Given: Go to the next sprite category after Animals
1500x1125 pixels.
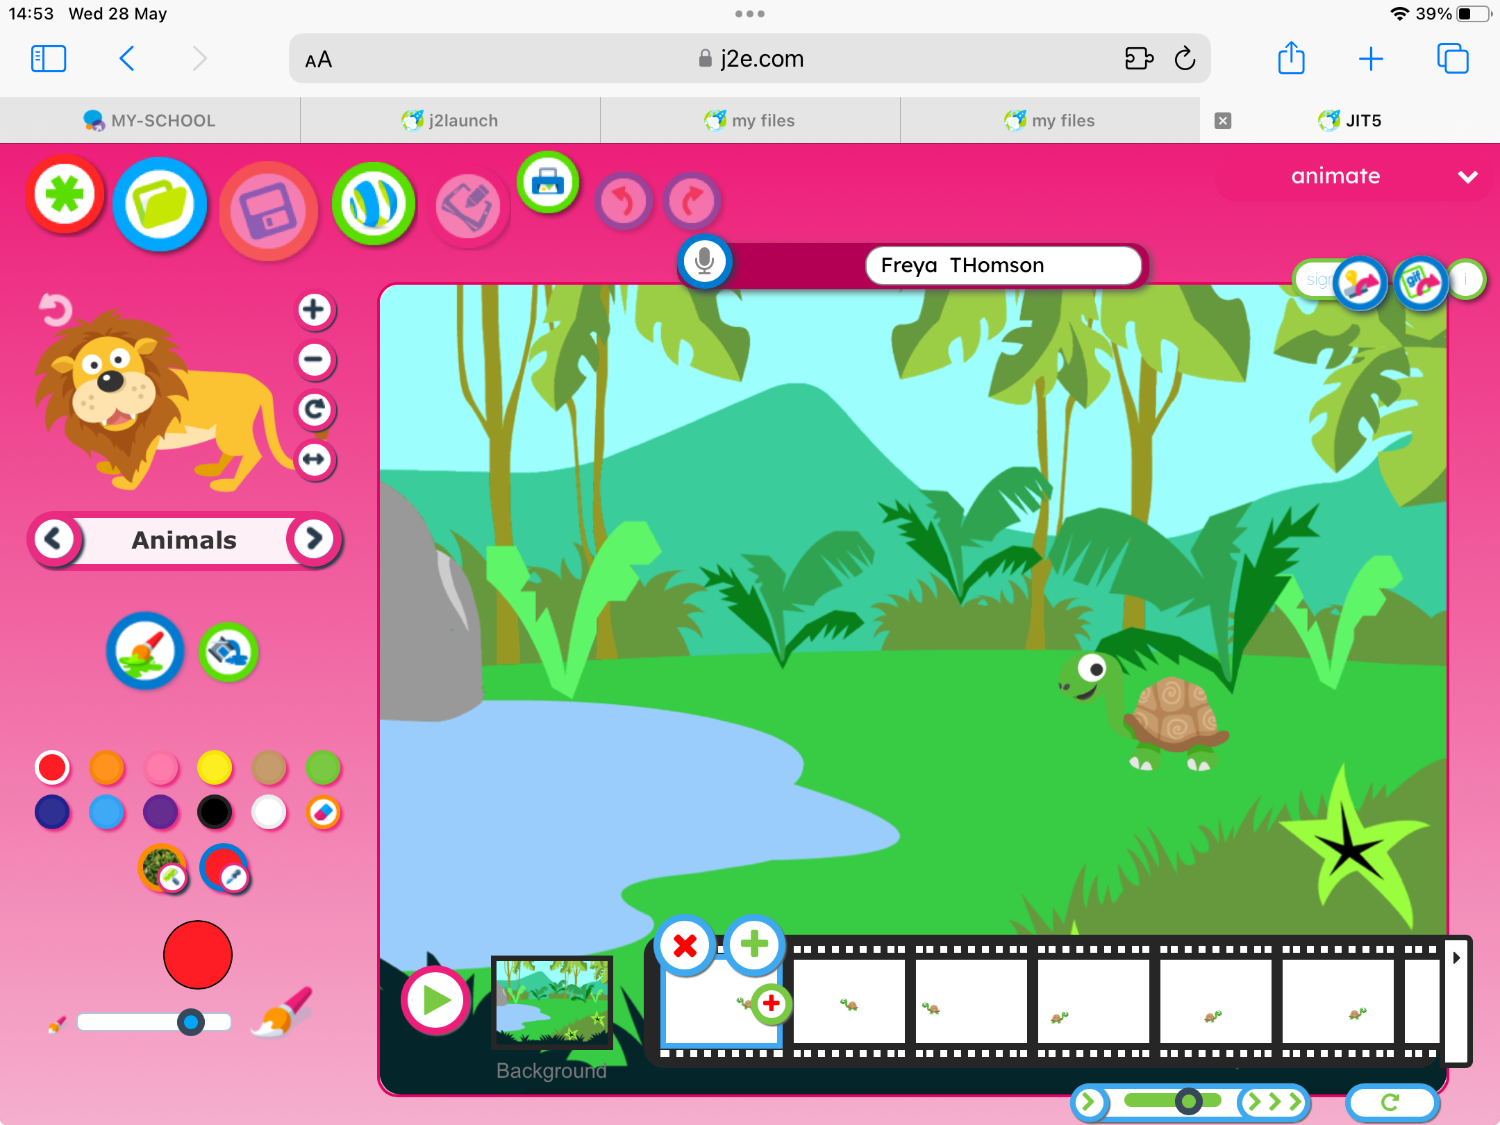Looking at the screenshot, I should coord(314,540).
